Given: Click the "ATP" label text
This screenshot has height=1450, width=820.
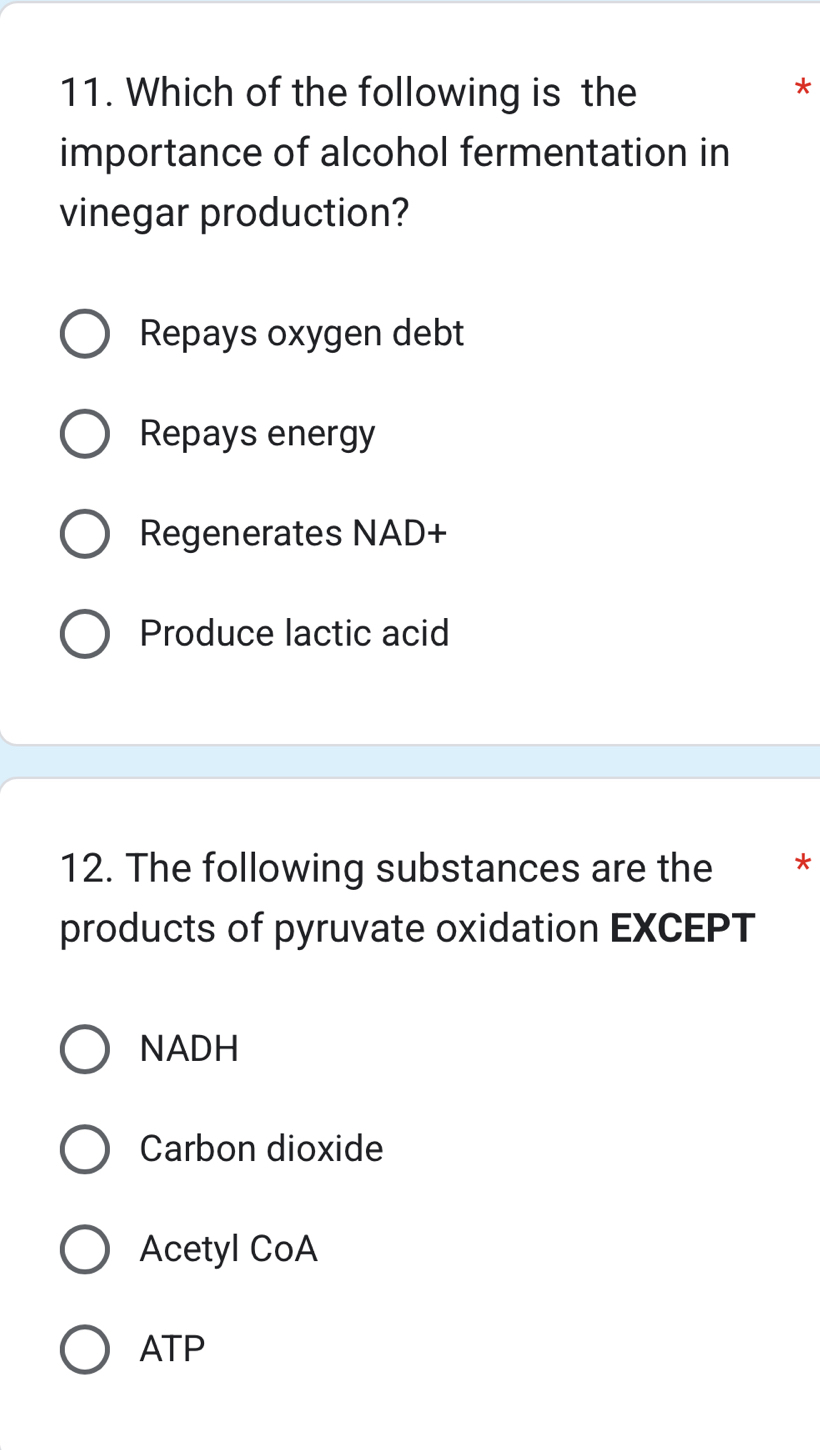Looking at the screenshot, I should click(x=171, y=1348).
